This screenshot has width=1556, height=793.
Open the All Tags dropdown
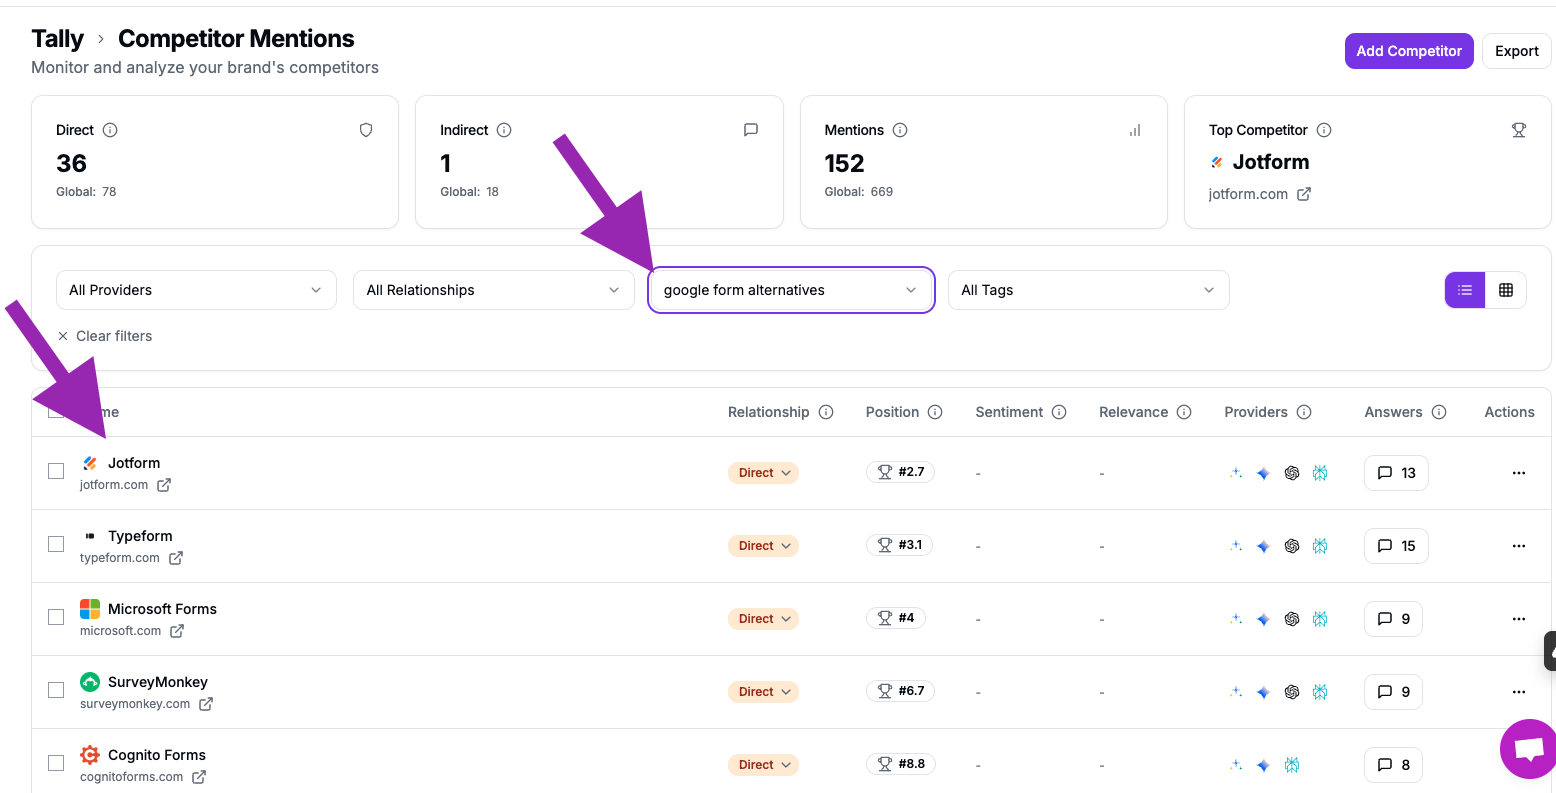[x=1088, y=290]
